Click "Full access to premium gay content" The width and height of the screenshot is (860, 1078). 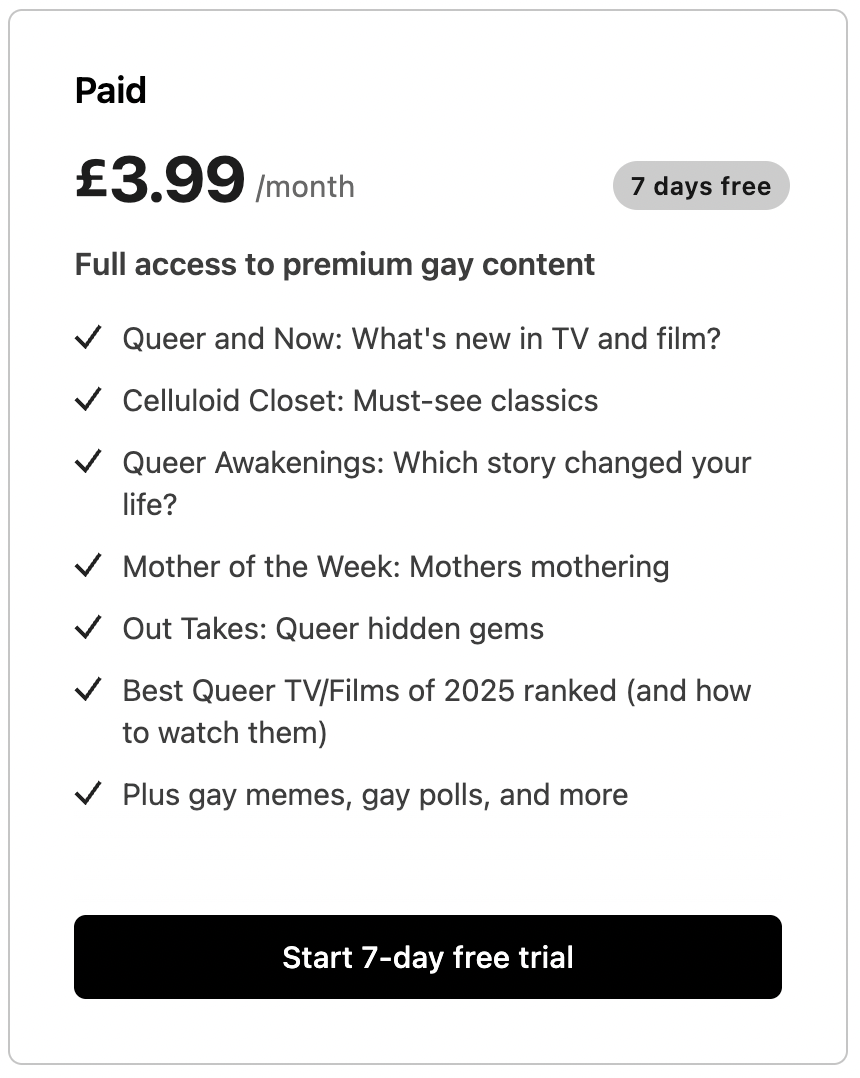pos(335,265)
